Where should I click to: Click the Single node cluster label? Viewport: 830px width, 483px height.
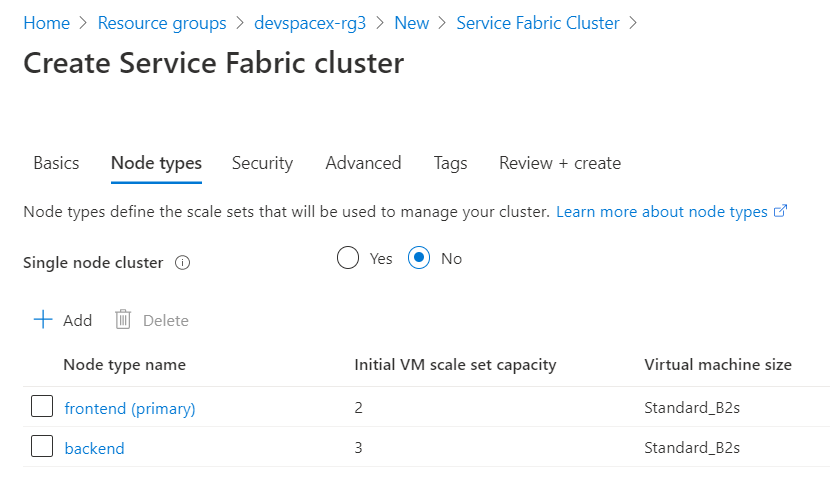93,263
